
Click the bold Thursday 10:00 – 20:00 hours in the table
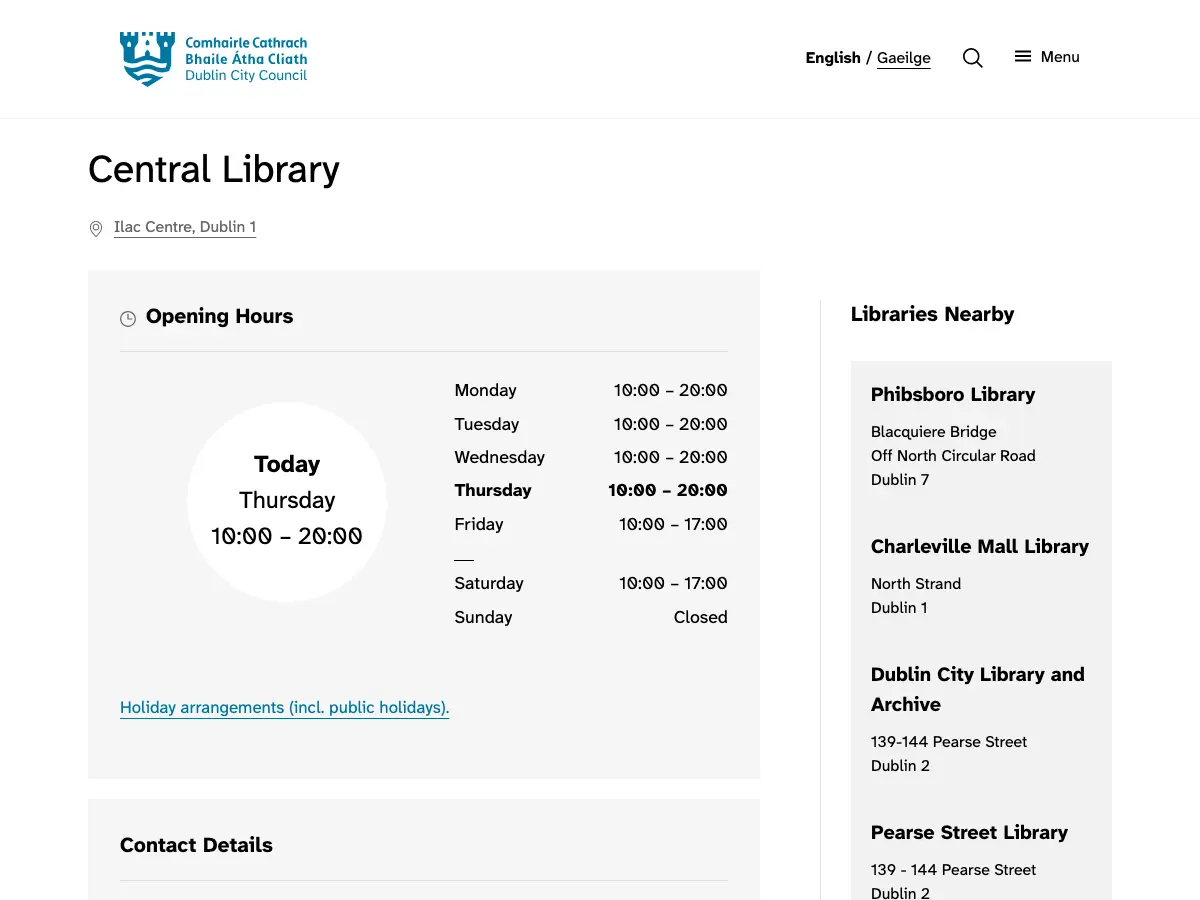(668, 490)
